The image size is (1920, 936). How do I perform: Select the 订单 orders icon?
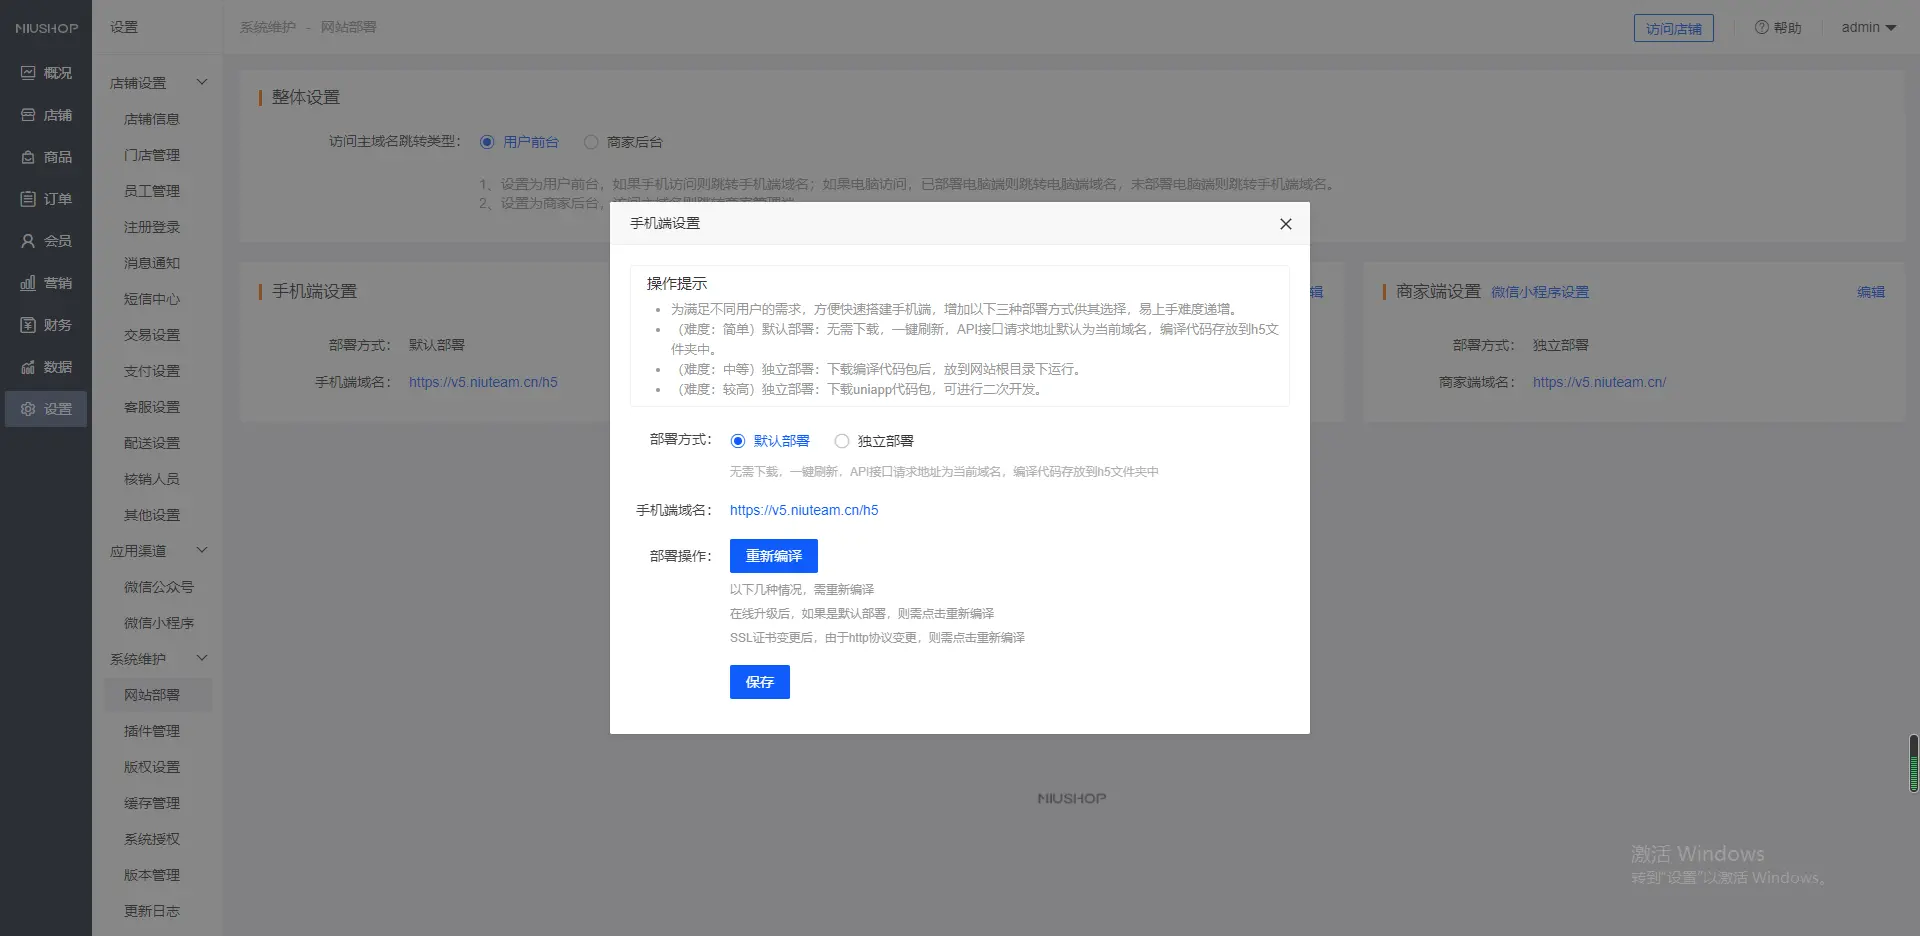click(x=28, y=199)
